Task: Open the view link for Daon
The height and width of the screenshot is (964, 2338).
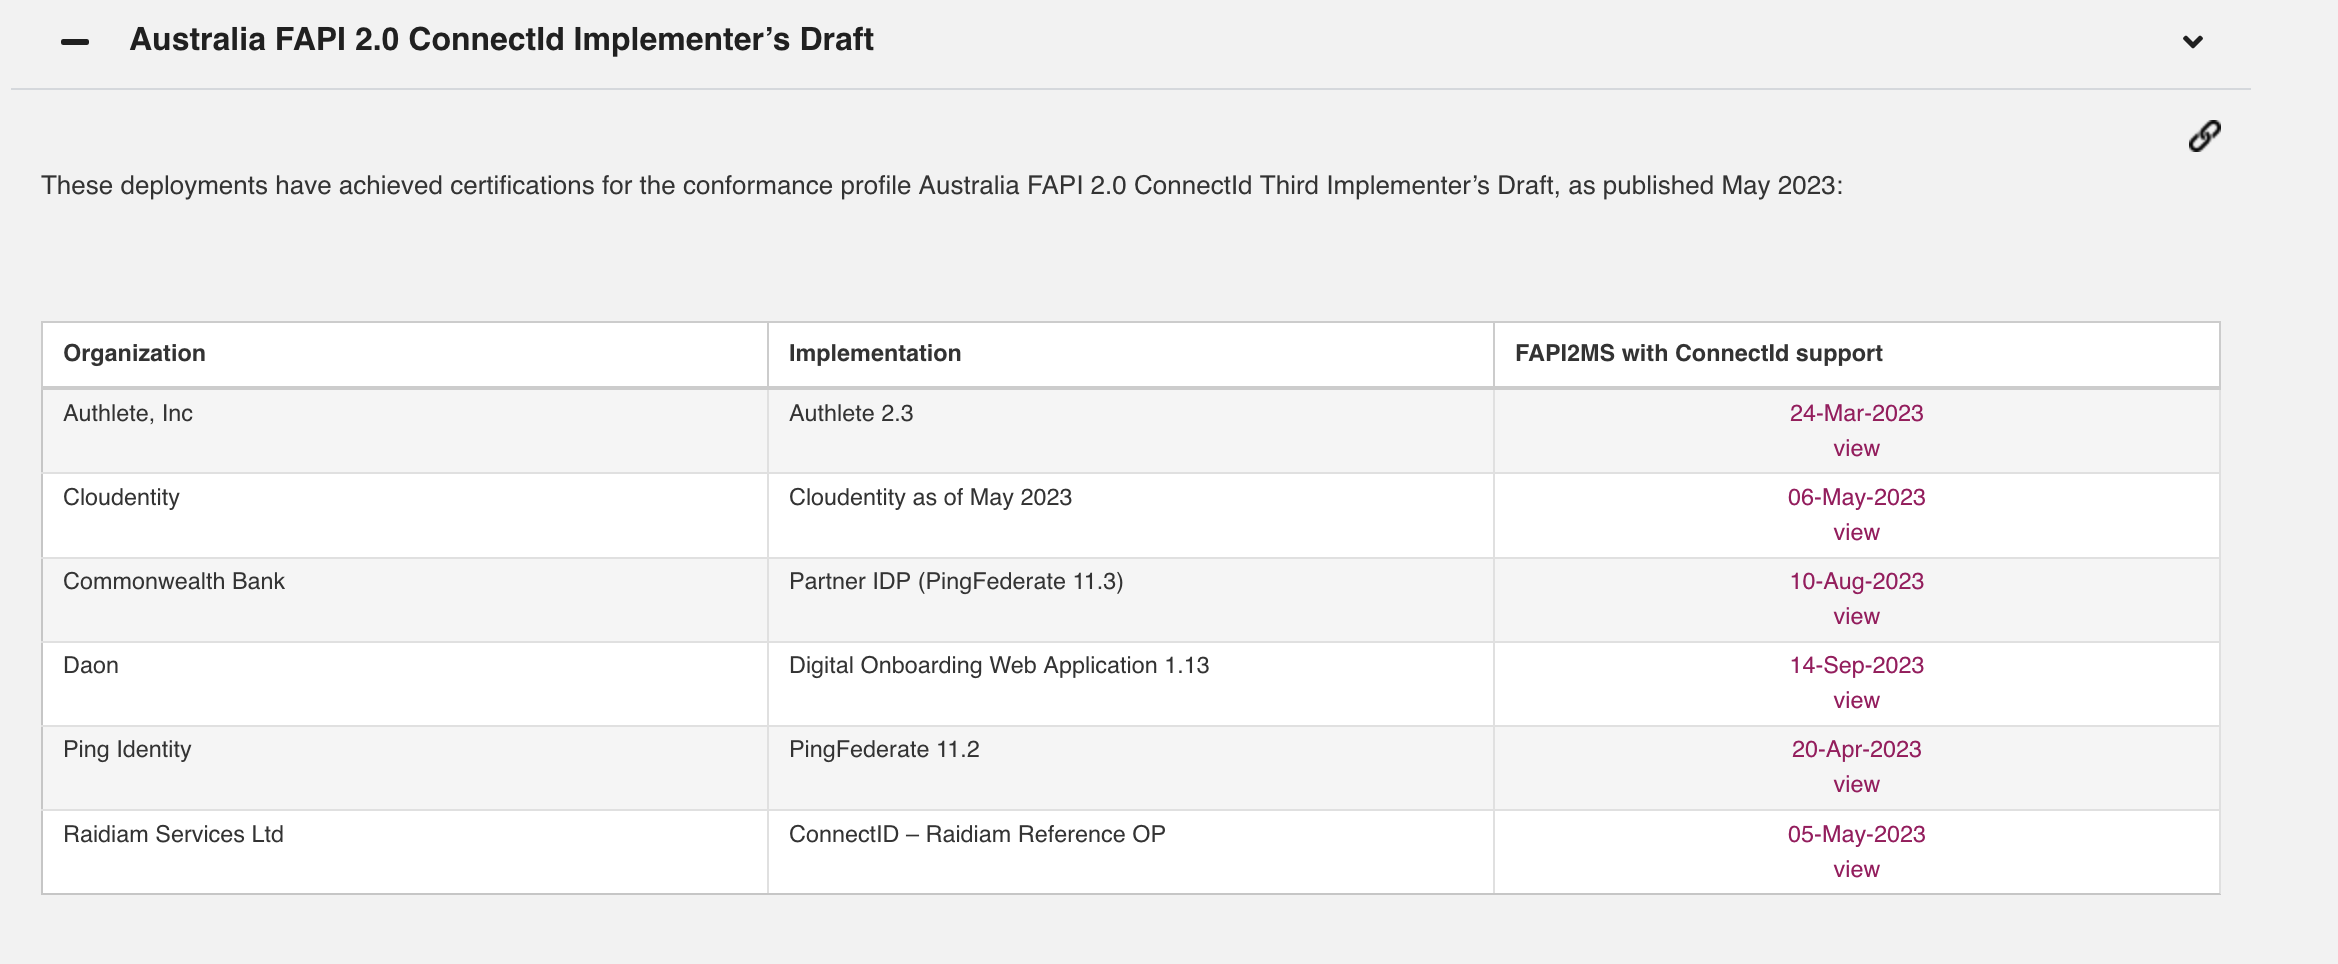Action: [1856, 700]
